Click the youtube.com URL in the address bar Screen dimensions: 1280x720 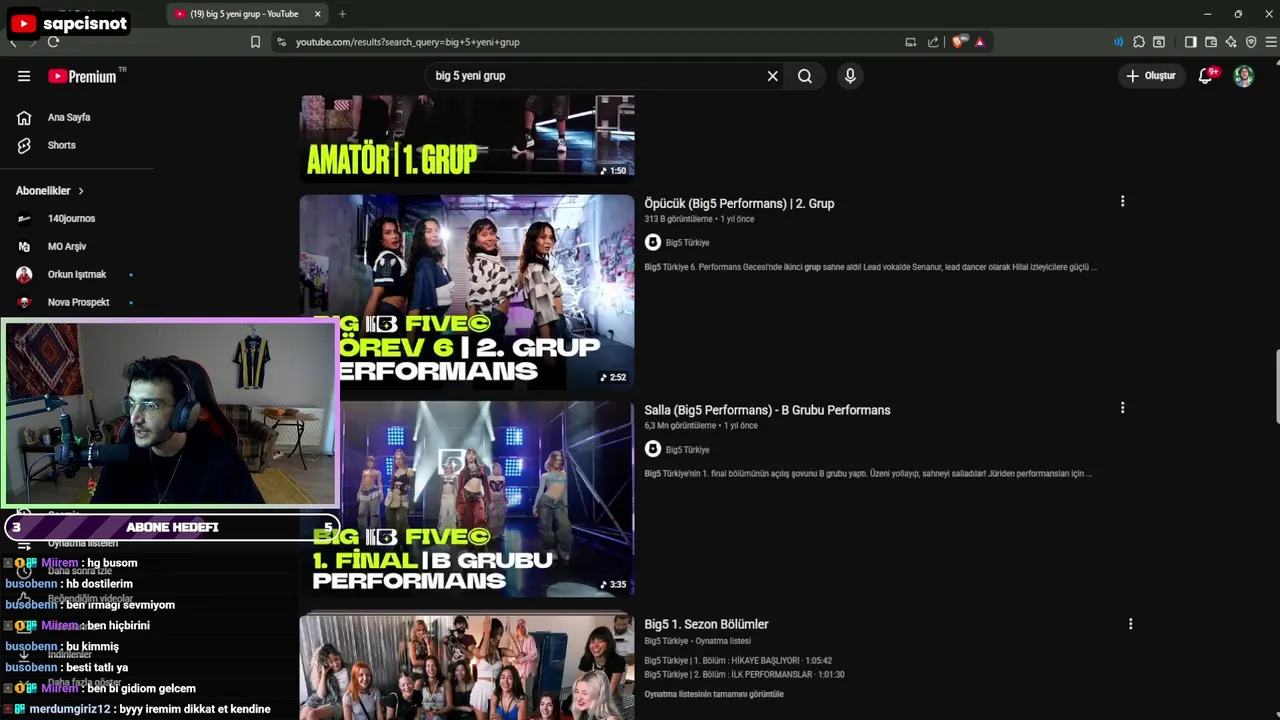(x=407, y=42)
